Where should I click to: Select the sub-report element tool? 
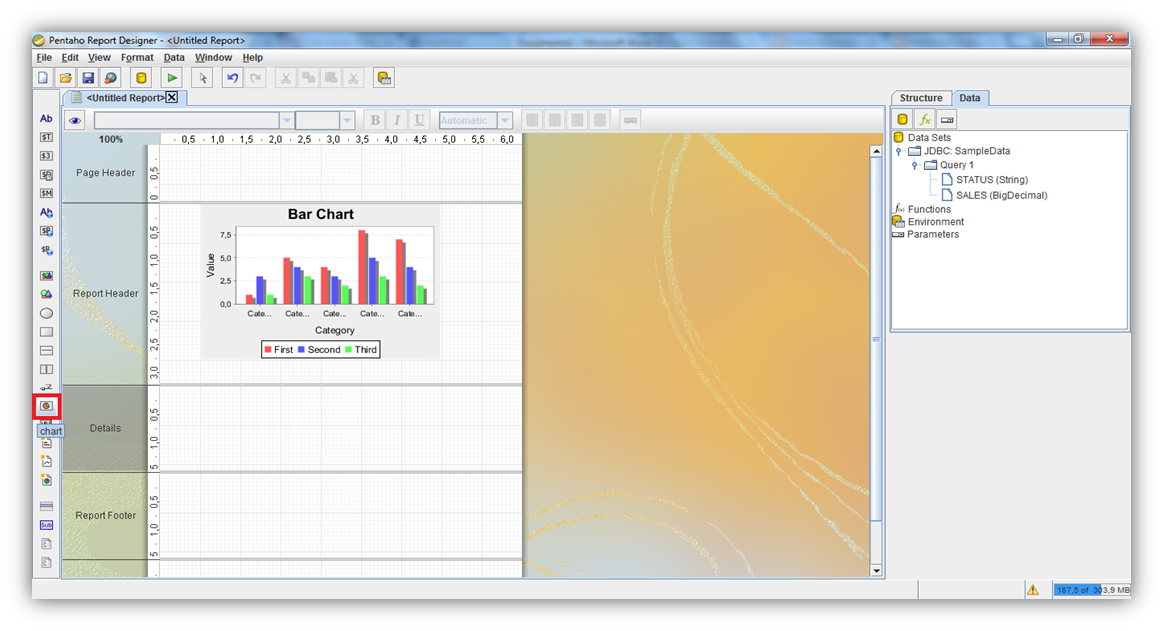pos(46,524)
